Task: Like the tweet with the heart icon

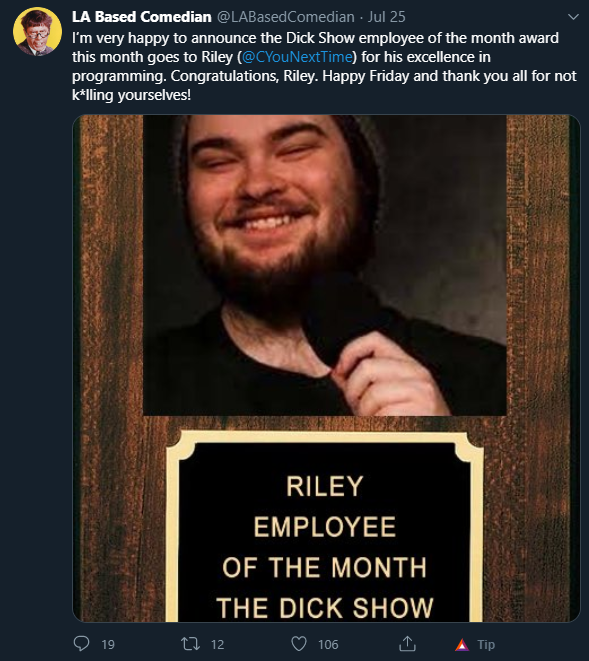Action: [x=299, y=644]
